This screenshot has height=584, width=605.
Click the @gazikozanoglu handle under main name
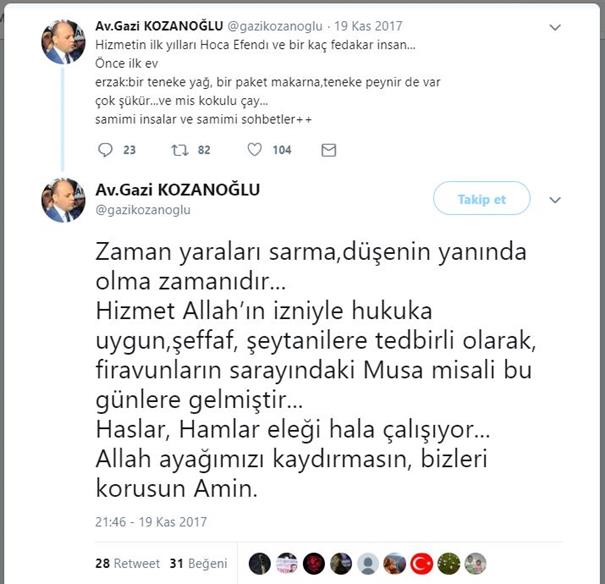pos(143,210)
